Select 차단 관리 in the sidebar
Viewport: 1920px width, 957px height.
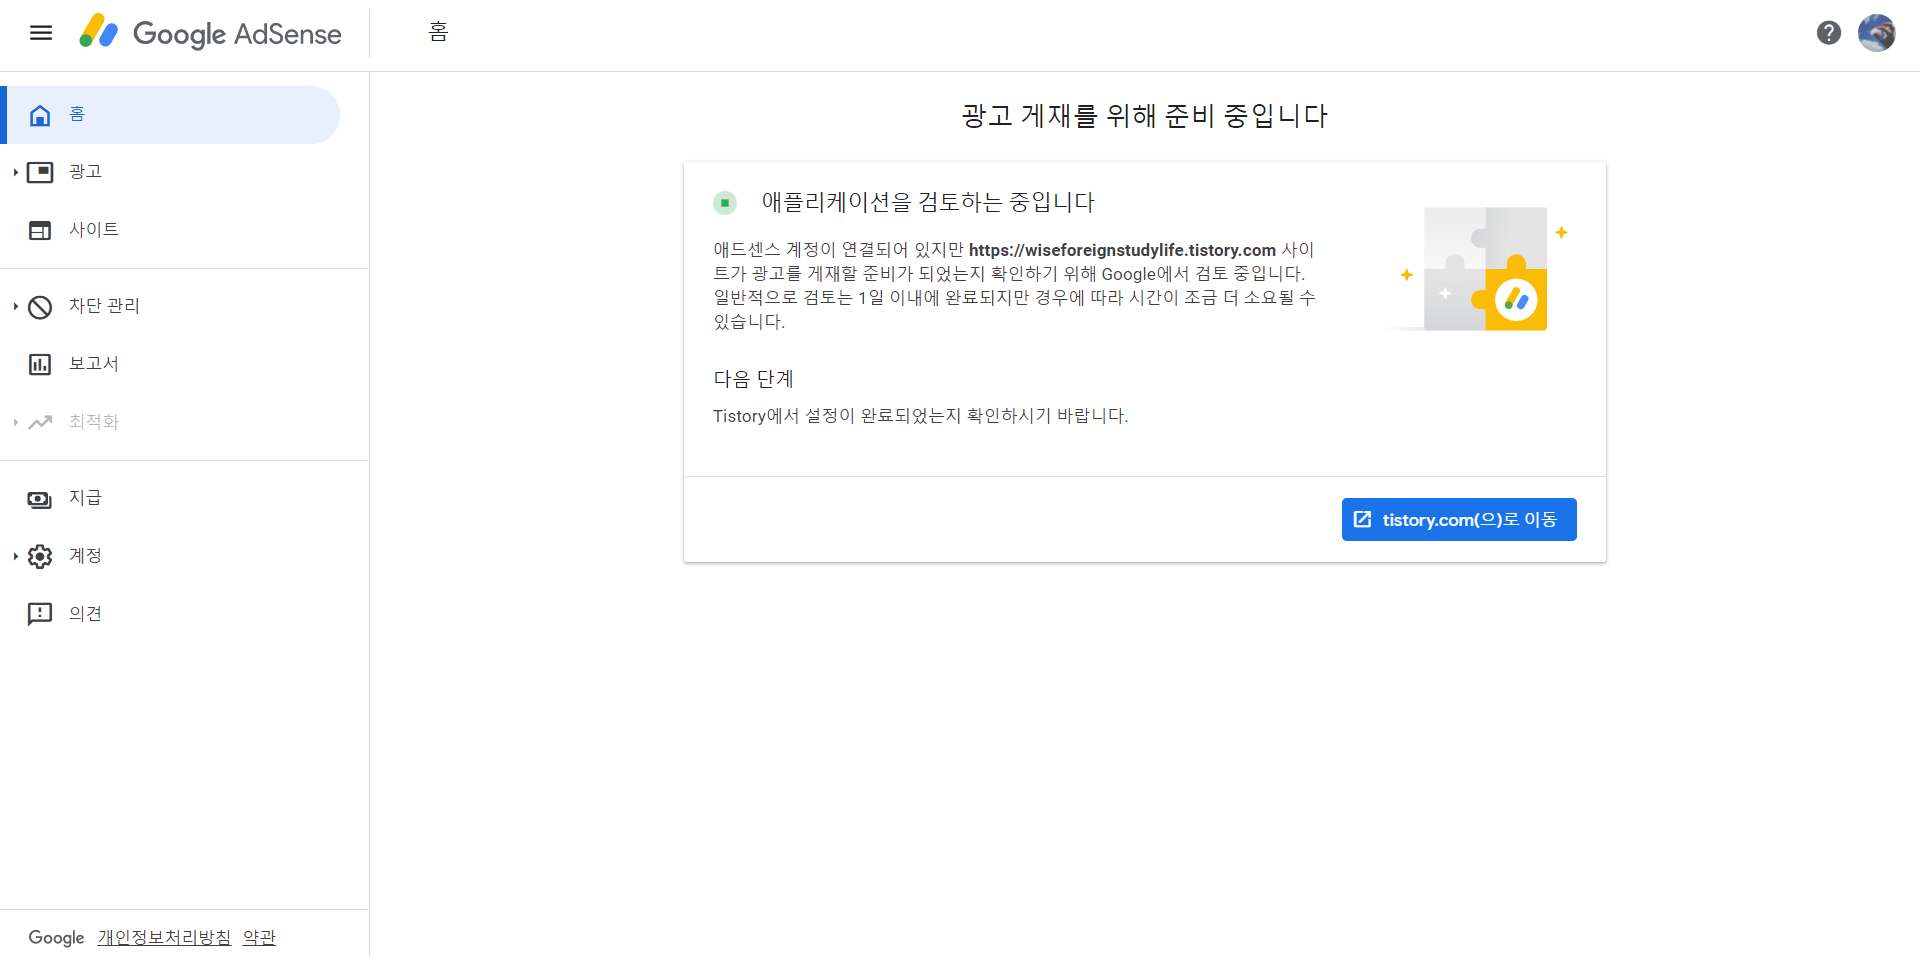pyautogui.click(x=172, y=306)
